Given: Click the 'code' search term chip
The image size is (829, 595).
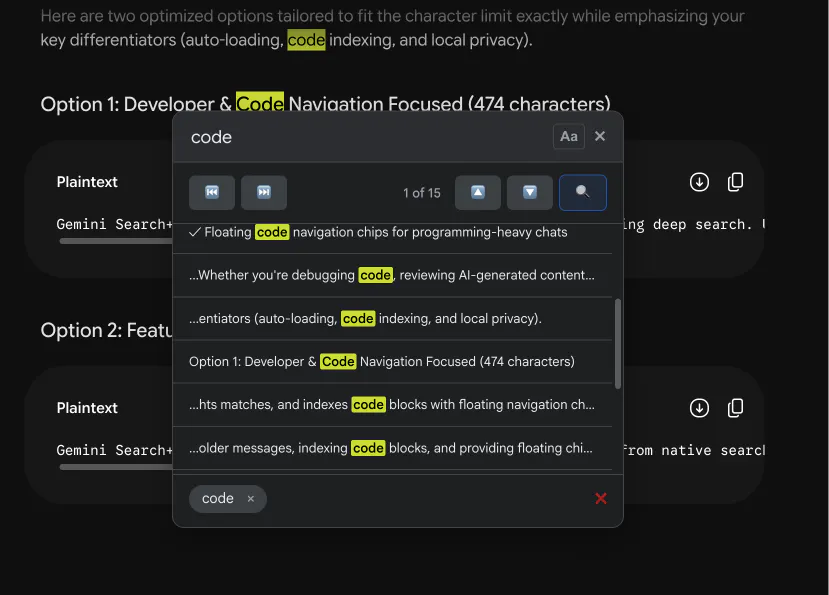Looking at the screenshot, I should 218,499.
